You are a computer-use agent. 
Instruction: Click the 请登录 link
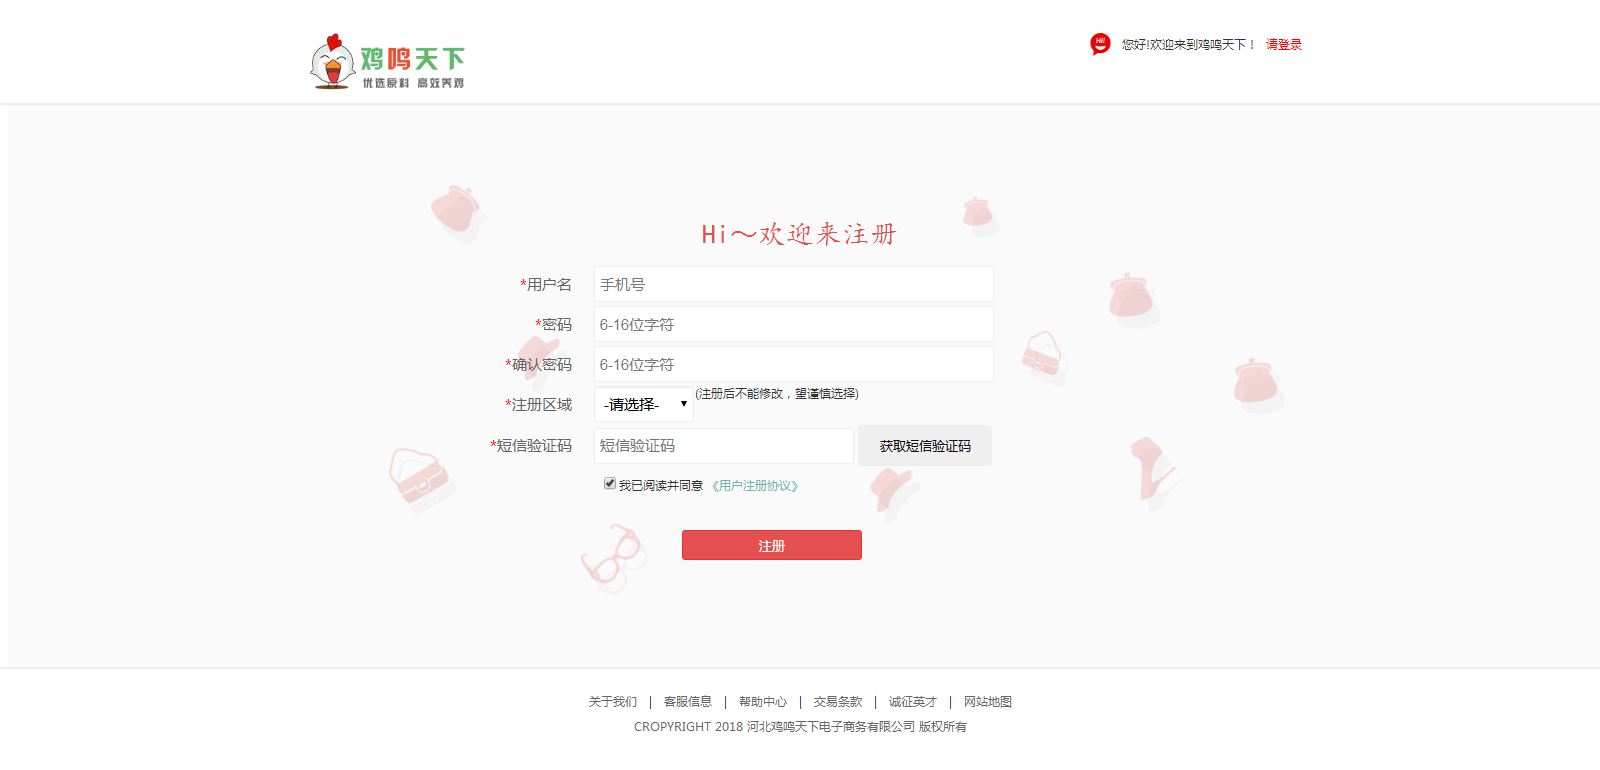1284,45
